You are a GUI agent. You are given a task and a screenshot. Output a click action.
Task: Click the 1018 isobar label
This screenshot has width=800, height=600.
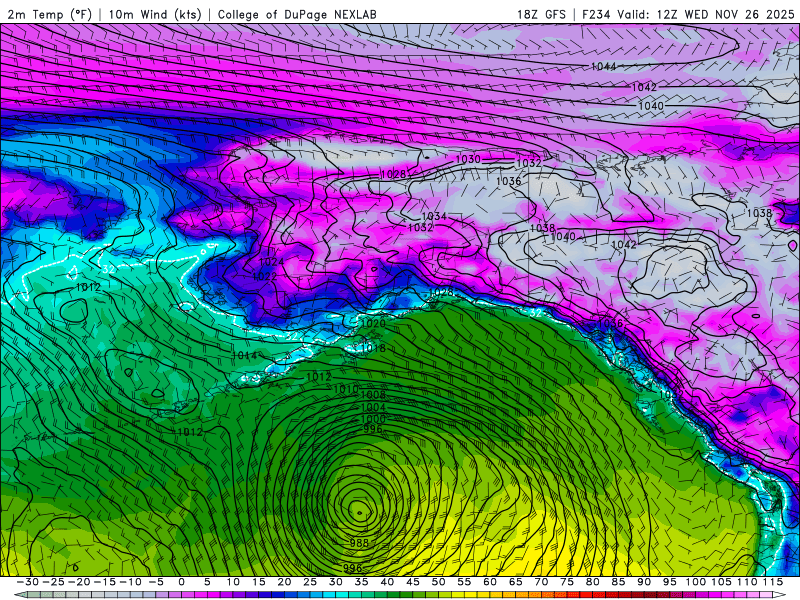click(373, 348)
